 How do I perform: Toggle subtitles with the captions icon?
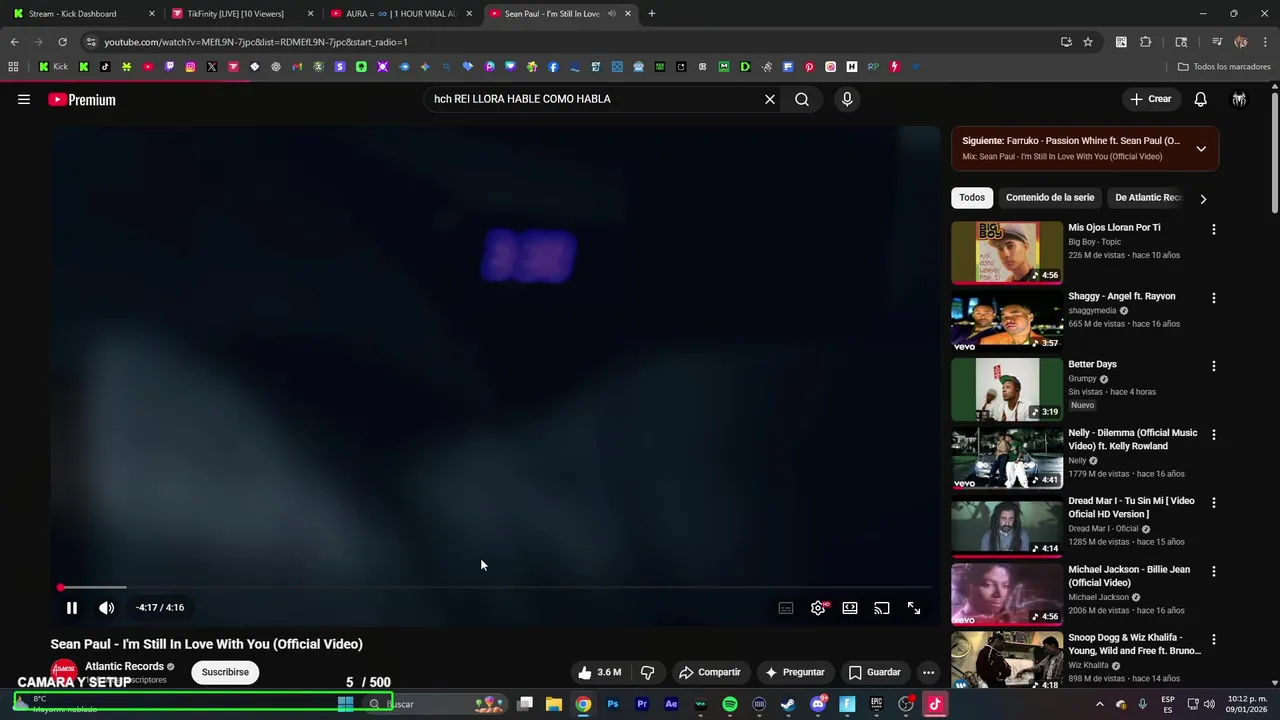click(786, 608)
